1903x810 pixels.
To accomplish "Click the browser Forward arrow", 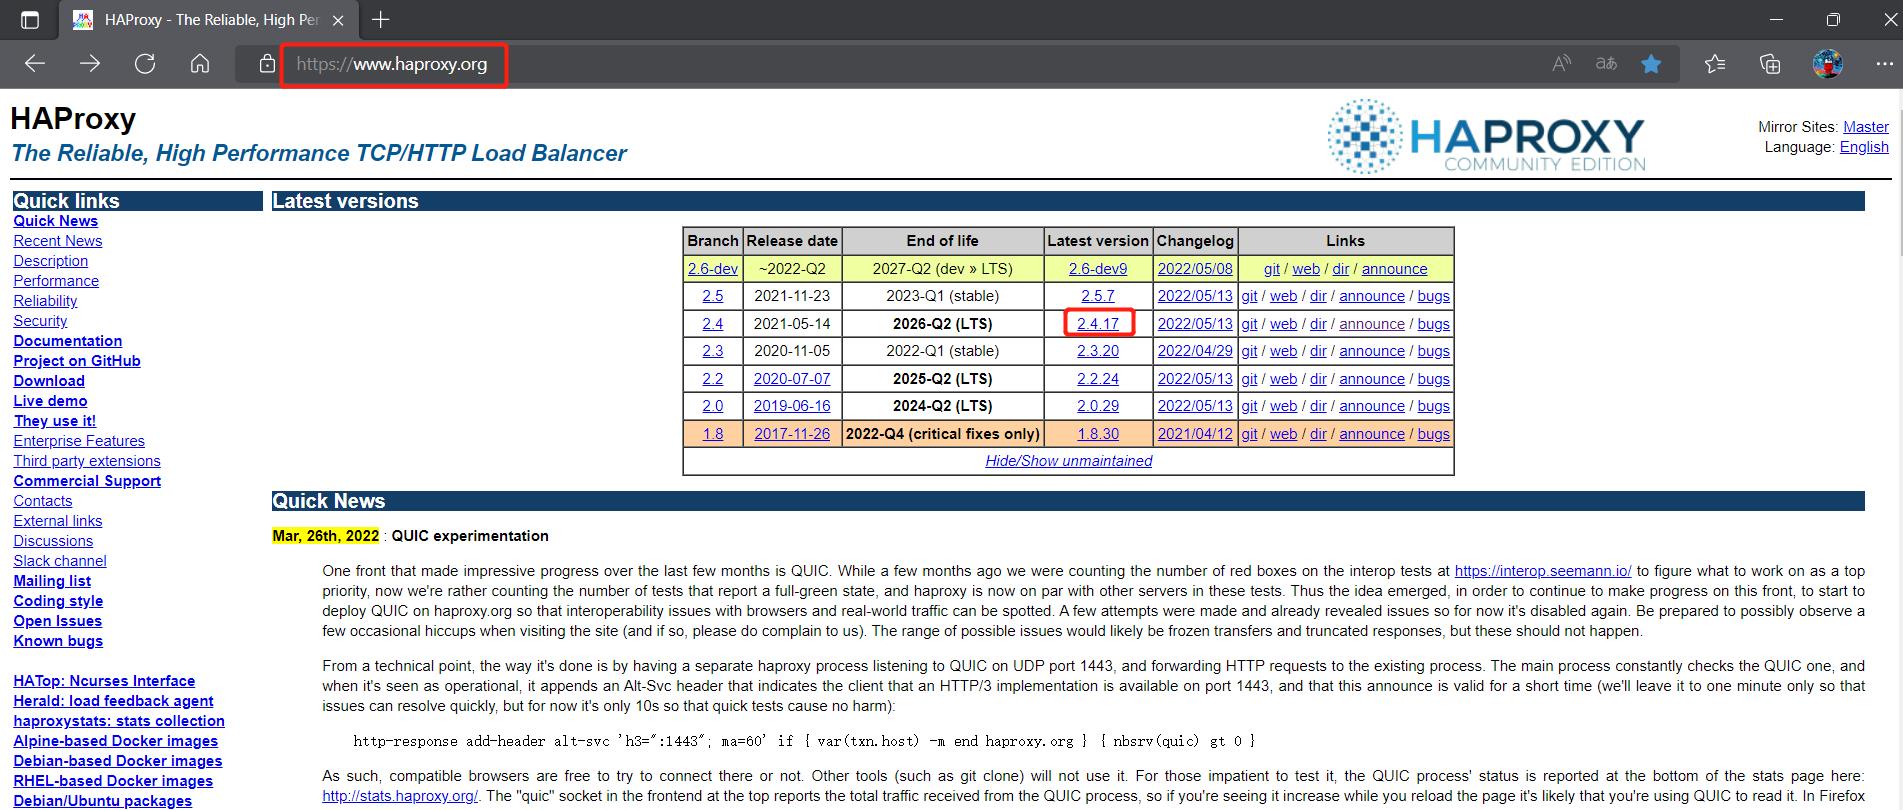I will 90,64.
